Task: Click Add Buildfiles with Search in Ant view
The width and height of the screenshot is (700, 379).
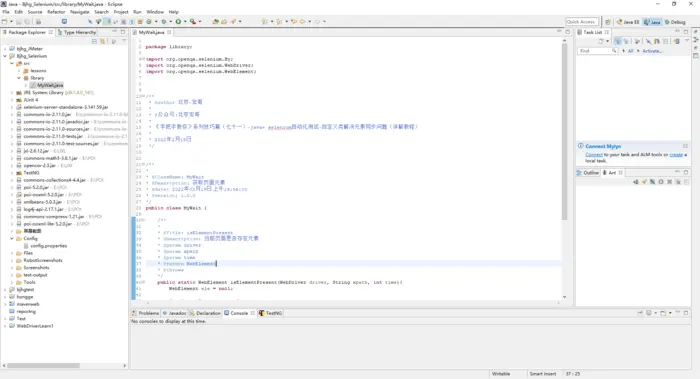Action: (644, 182)
